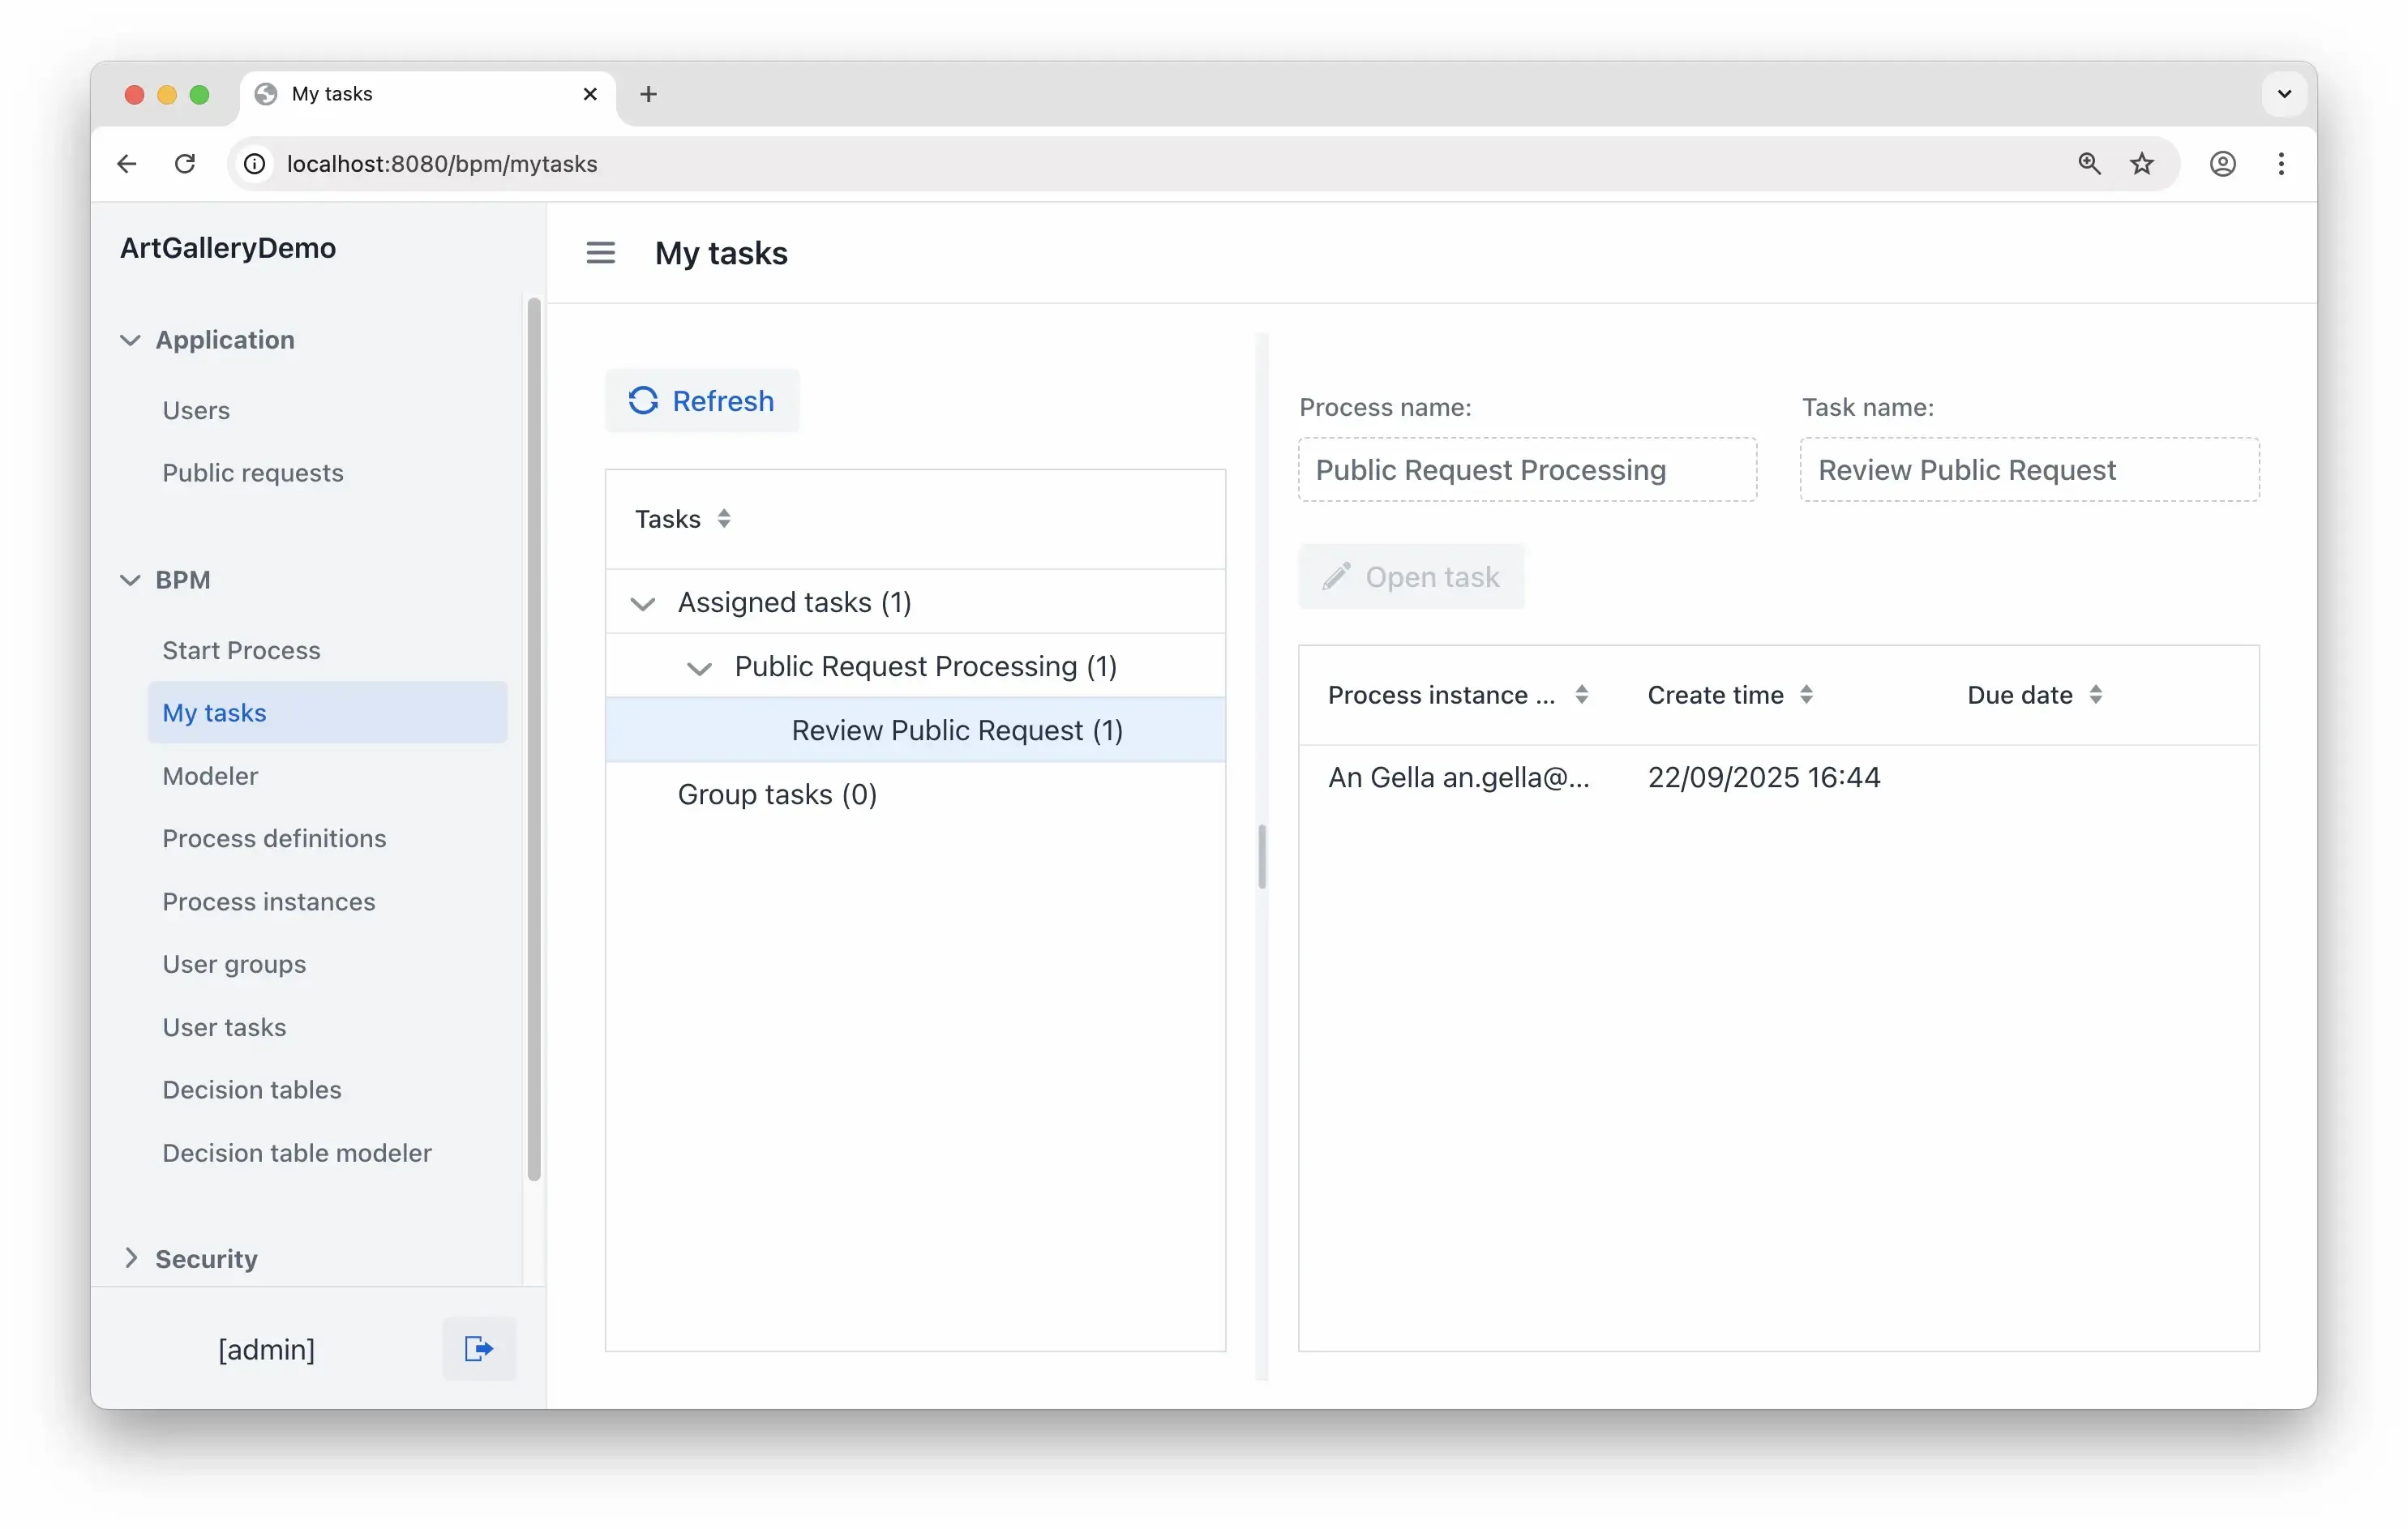Open the new tab plus button

point(648,94)
